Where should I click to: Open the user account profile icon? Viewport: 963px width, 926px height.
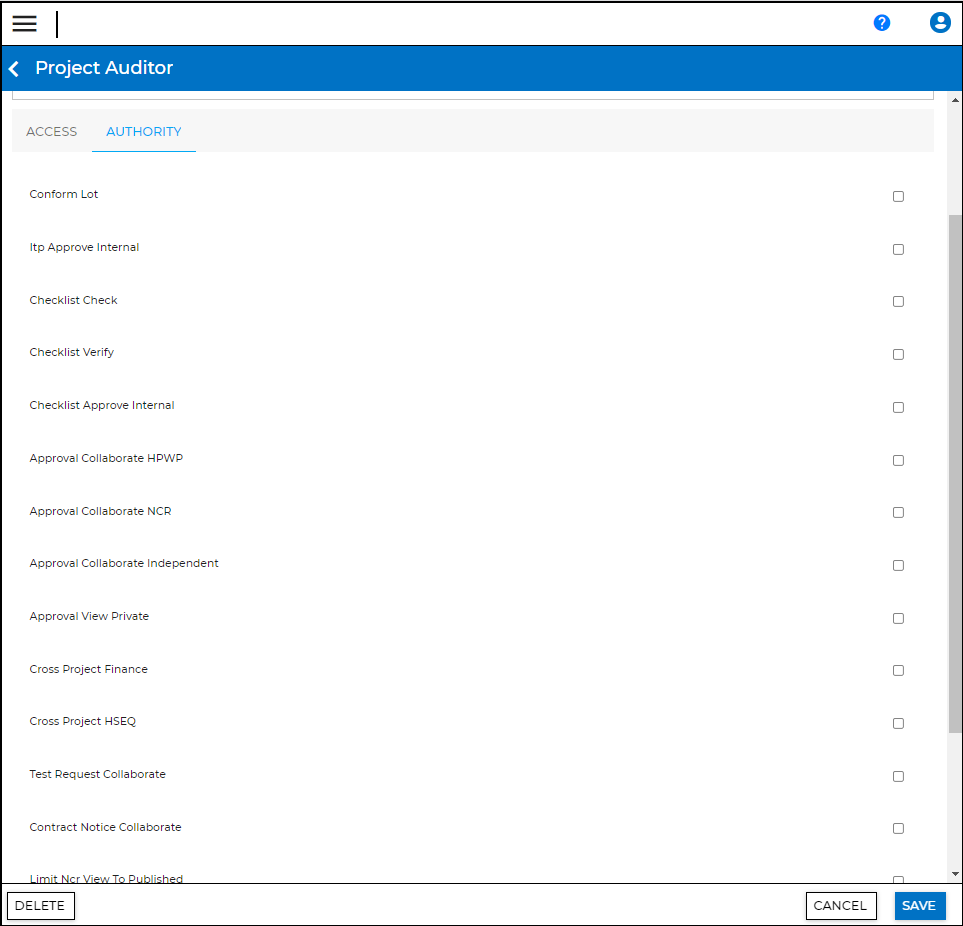coord(939,23)
